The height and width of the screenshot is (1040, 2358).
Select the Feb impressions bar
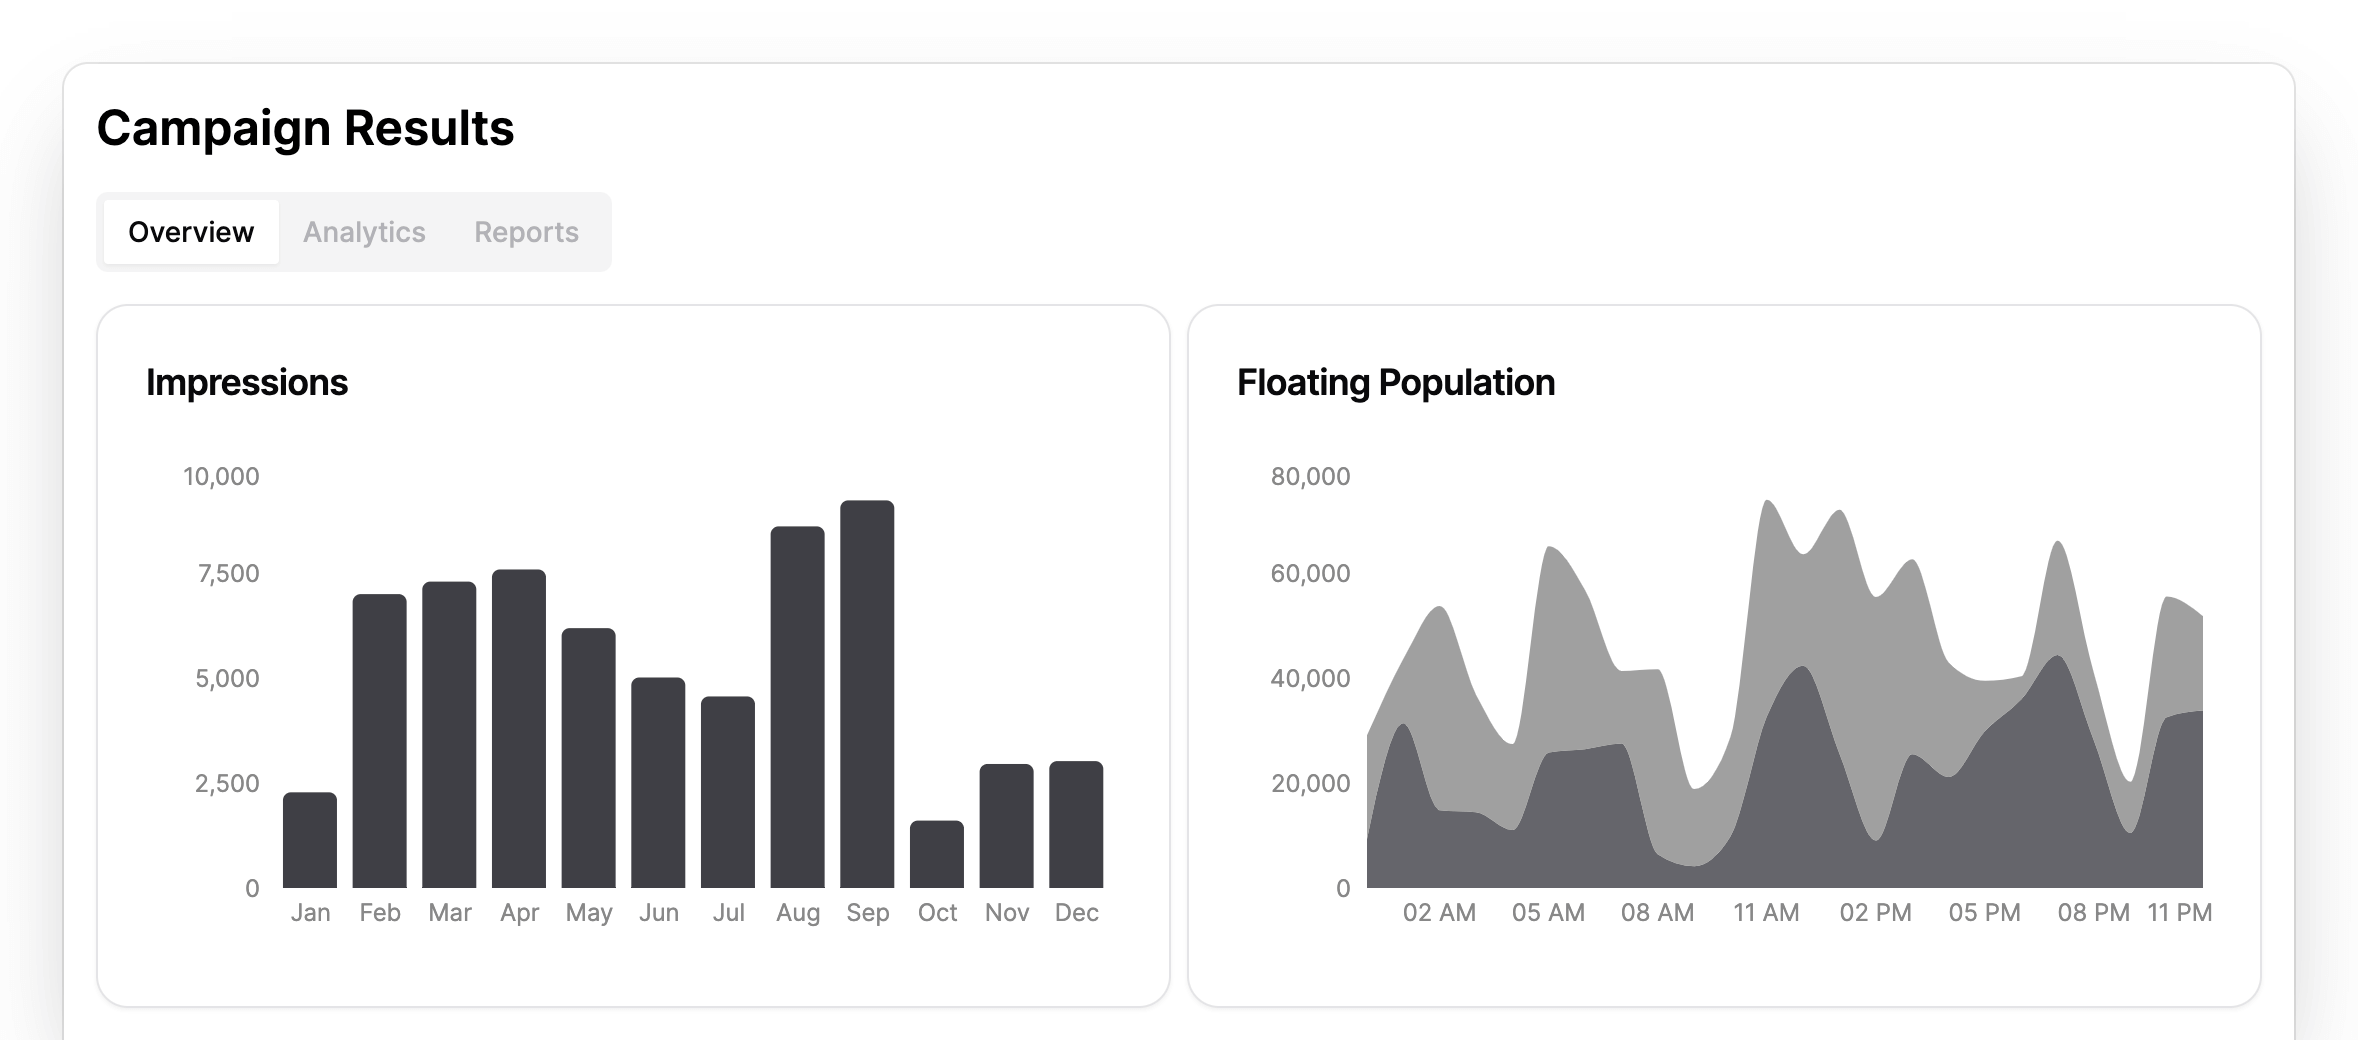coord(380,741)
